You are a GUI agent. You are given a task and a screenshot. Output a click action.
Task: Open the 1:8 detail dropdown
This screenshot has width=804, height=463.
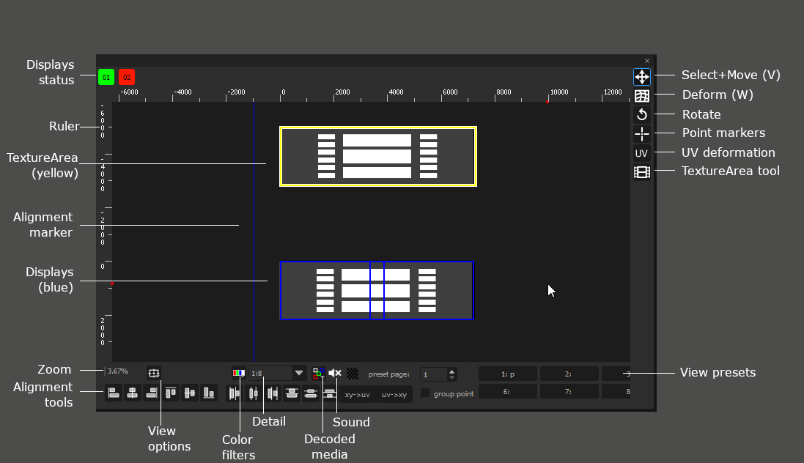[x=299, y=373]
